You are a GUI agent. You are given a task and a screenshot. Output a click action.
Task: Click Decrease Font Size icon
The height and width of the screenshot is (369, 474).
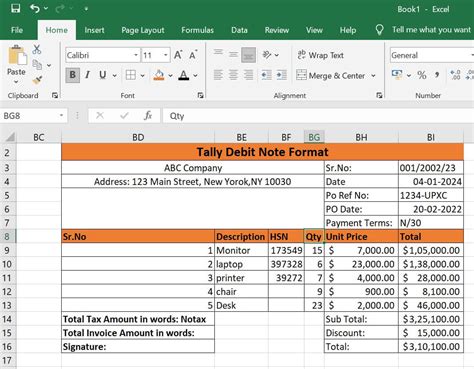pos(193,55)
